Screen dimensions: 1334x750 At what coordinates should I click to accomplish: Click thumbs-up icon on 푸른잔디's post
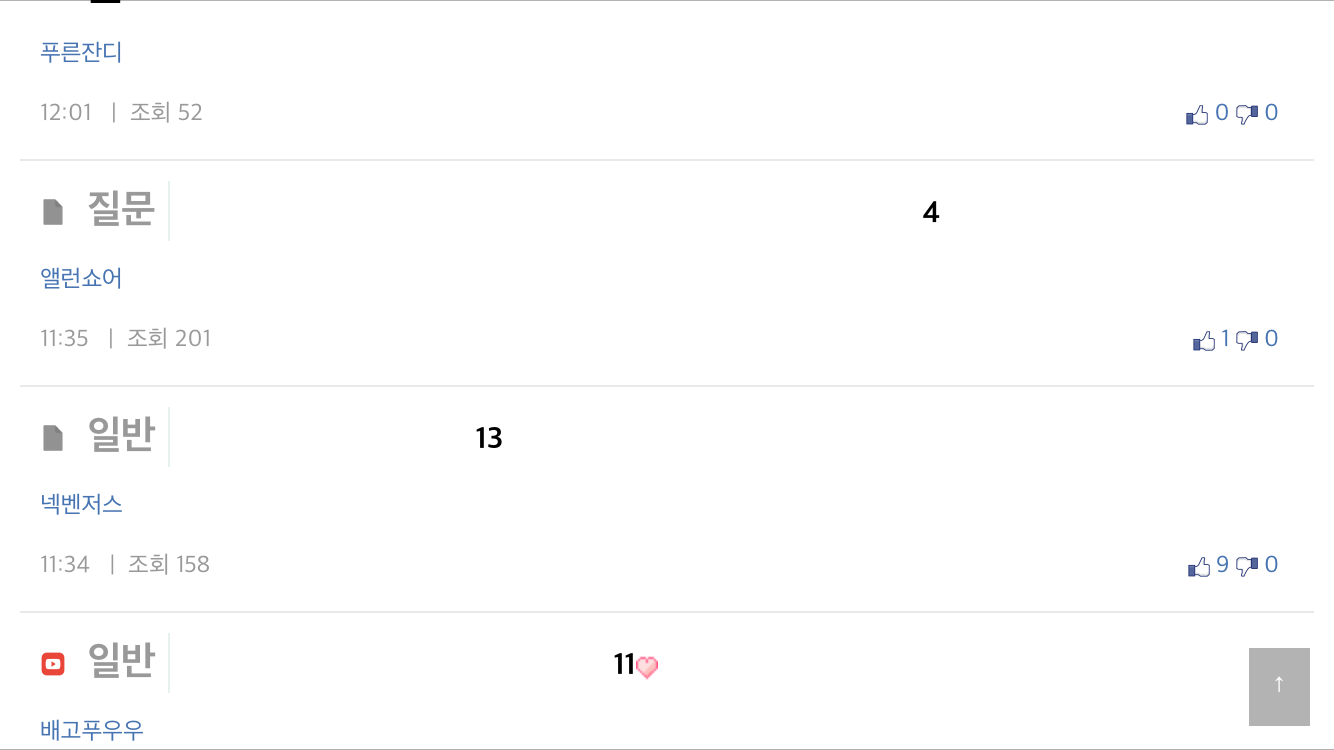tap(1197, 115)
